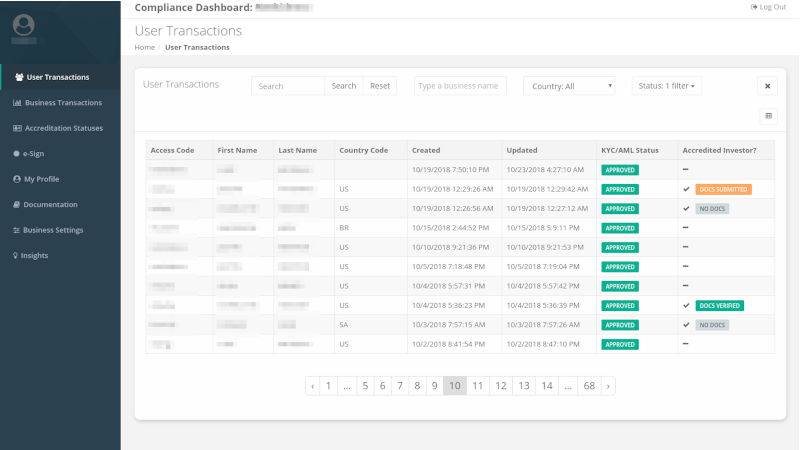This screenshot has width=800, height=450.
Task: Click current page 10 in pagination
Action: [x=455, y=386]
